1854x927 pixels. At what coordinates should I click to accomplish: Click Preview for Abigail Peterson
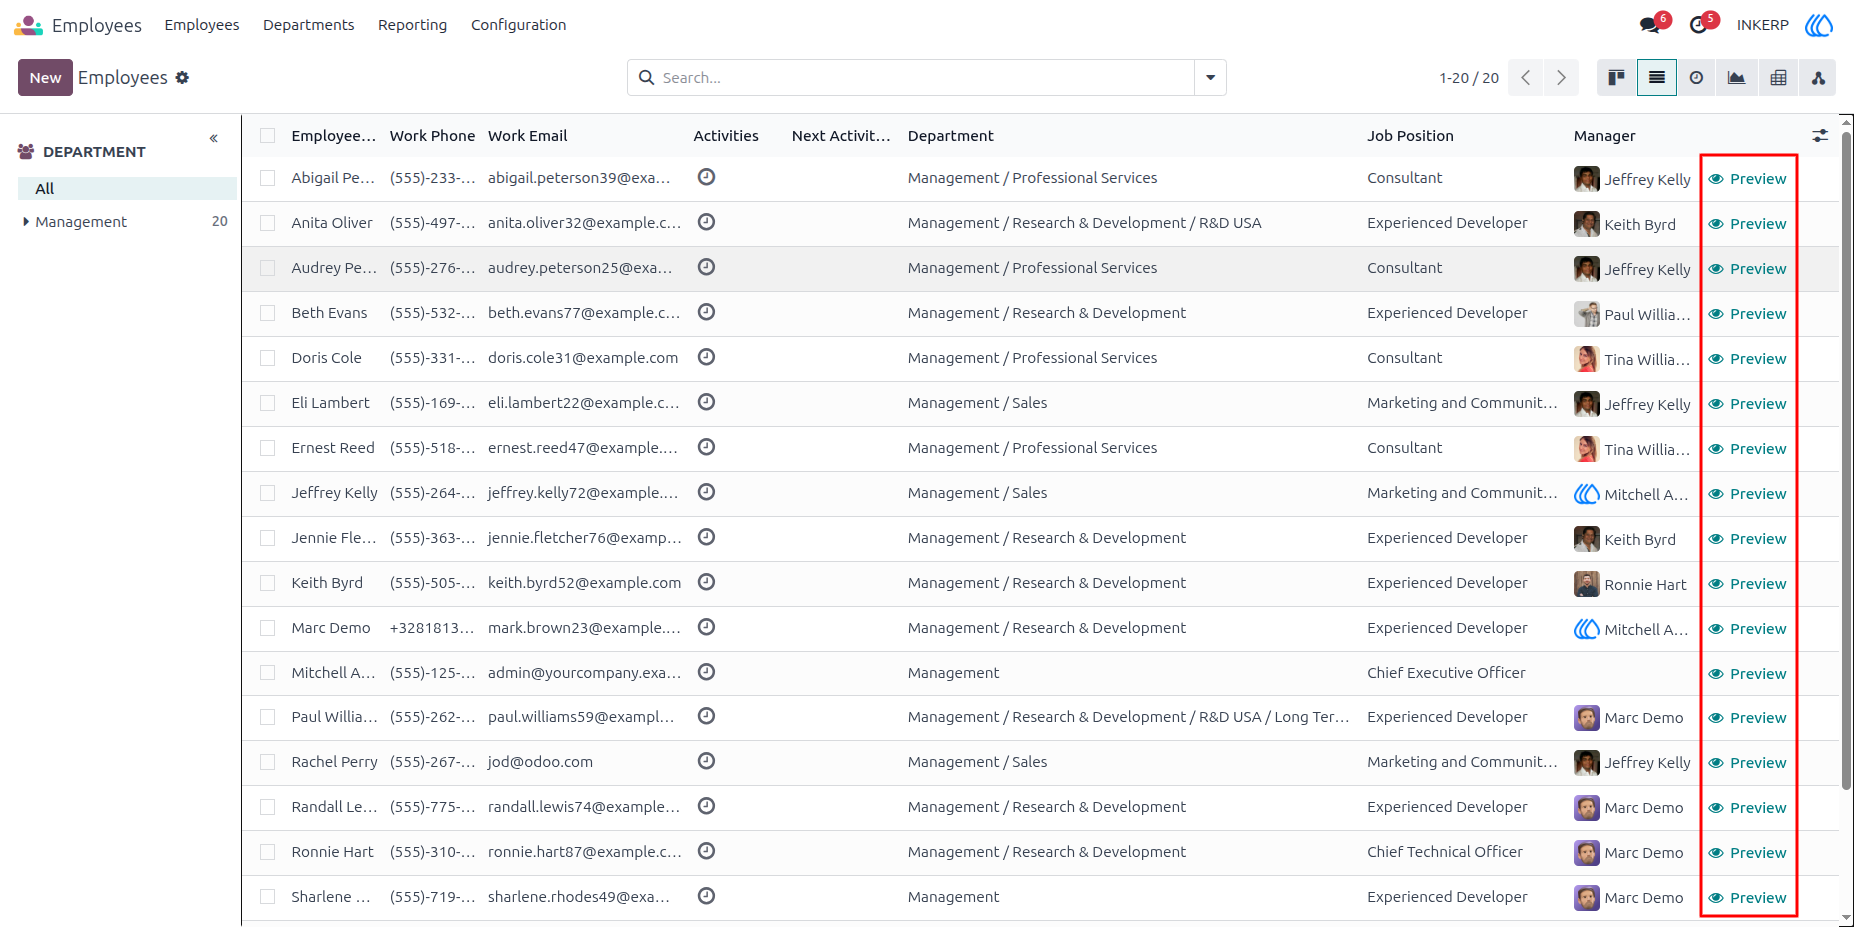click(x=1747, y=179)
